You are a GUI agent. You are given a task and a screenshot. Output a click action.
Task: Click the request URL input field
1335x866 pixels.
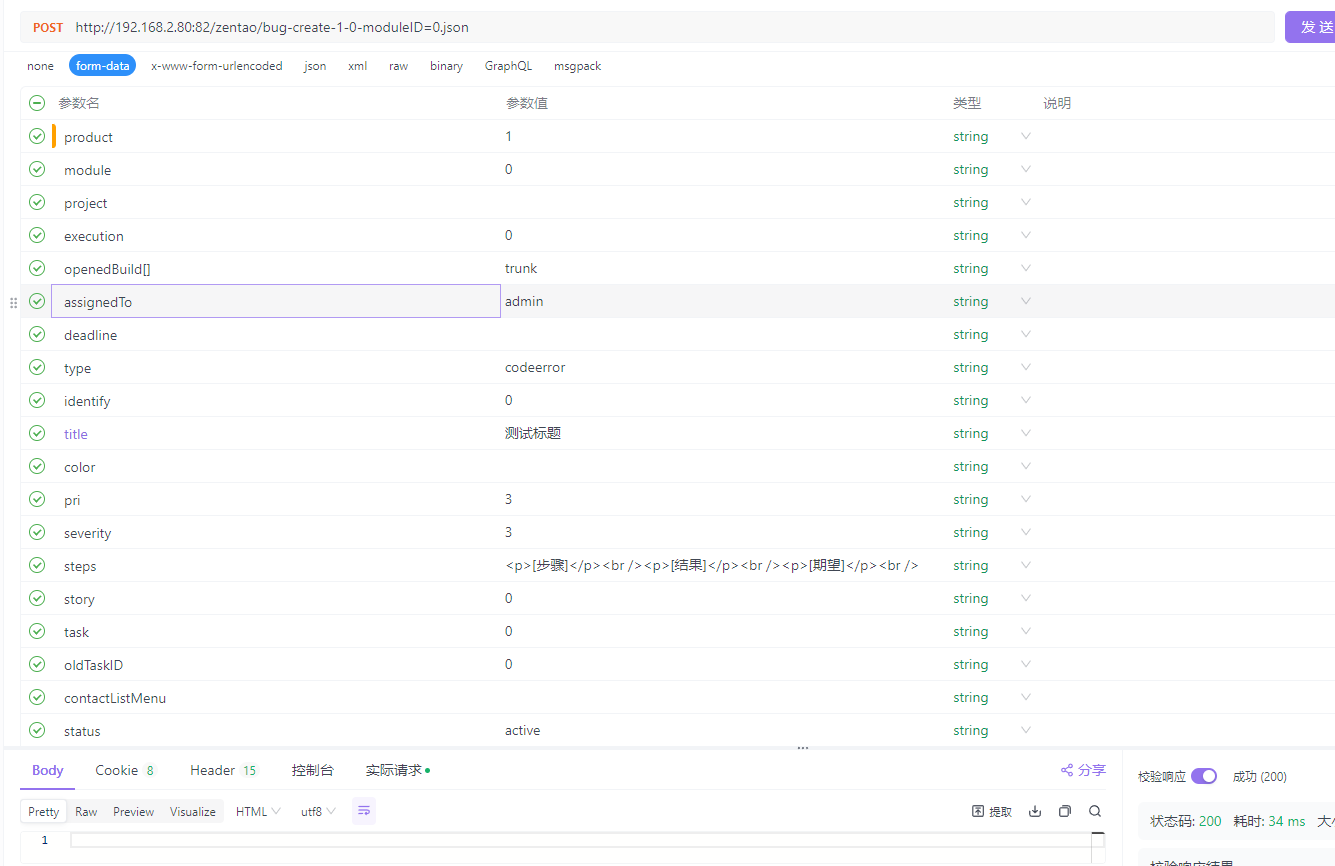point(660,27)
